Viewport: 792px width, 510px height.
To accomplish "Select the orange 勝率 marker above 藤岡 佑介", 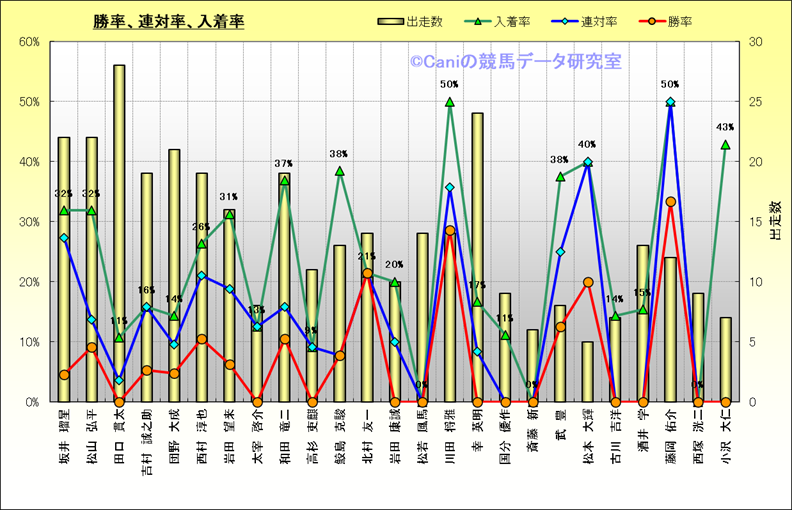I will coord(670,202).
